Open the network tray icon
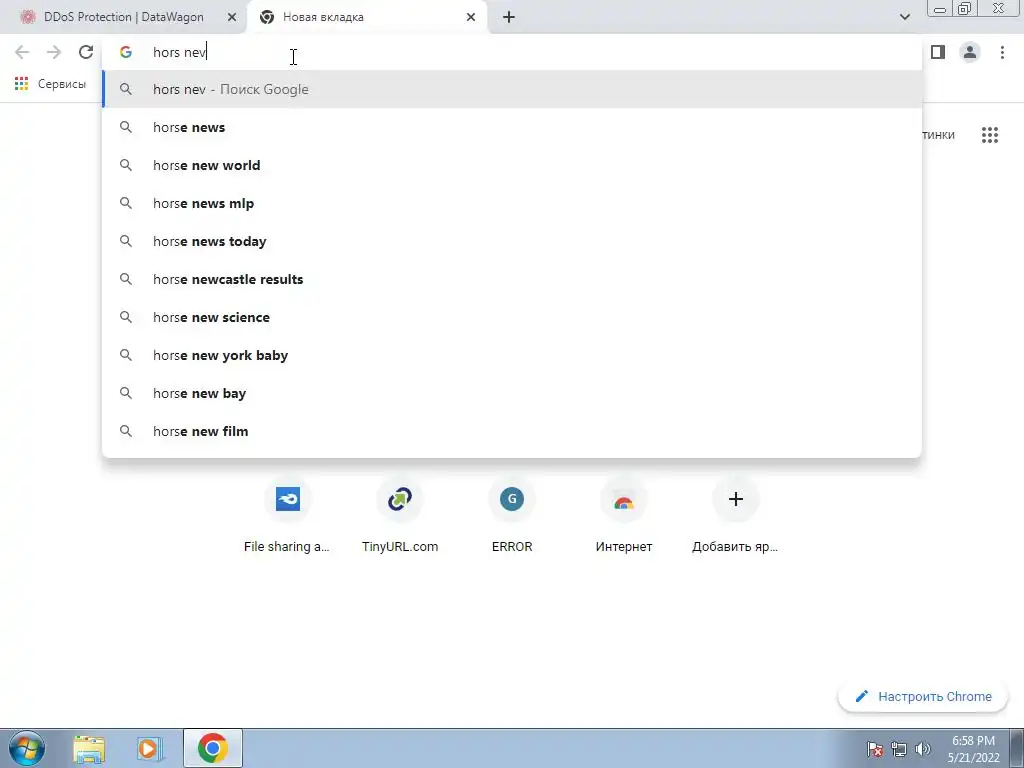The image size is (1024, 768). point(899,749)
